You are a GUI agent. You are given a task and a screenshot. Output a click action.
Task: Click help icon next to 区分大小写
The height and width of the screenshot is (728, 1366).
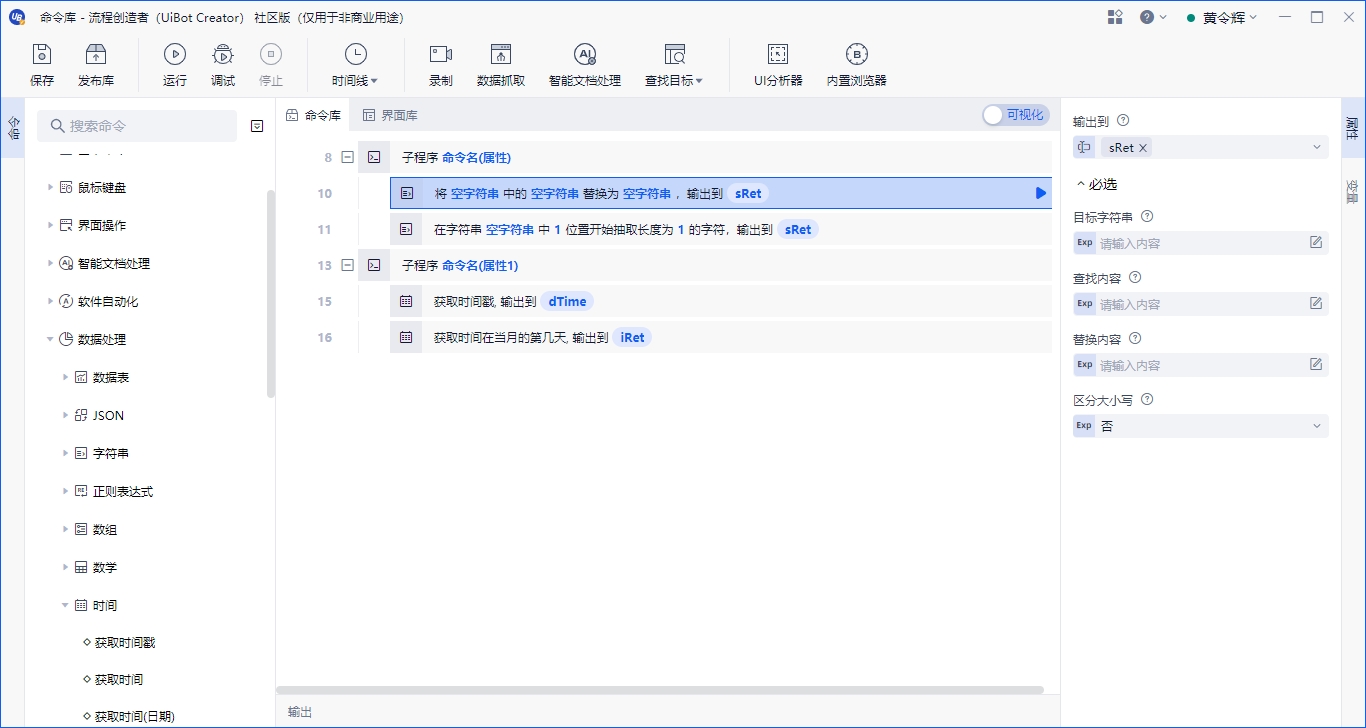point(1147,399)
